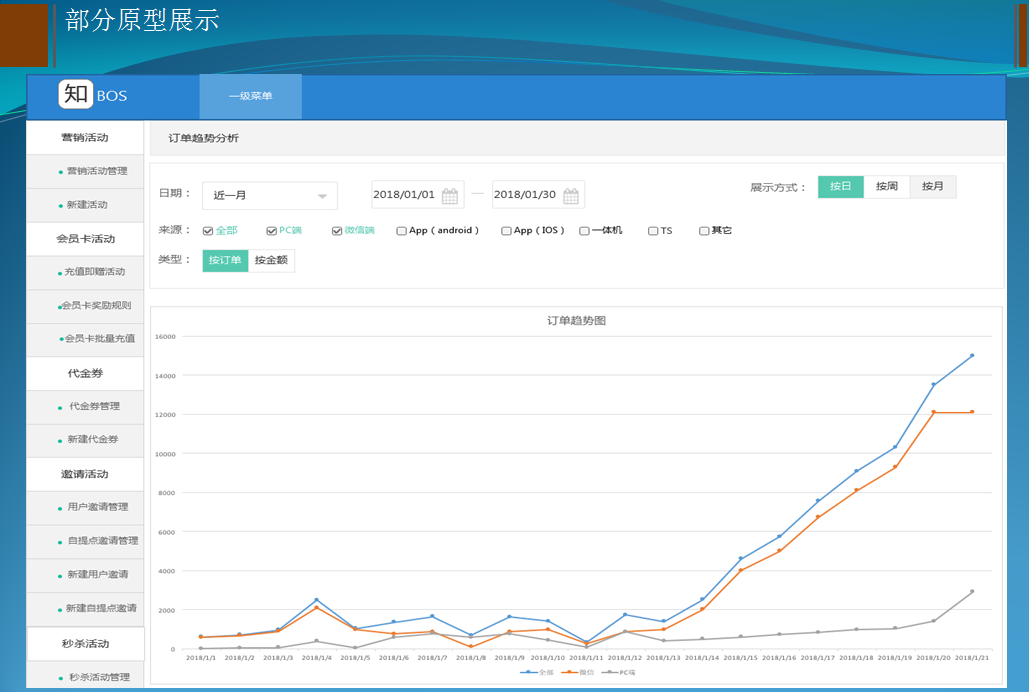Open 新建活动 in sidebar
1029x692 pixels.
click(x=85, y=205)
